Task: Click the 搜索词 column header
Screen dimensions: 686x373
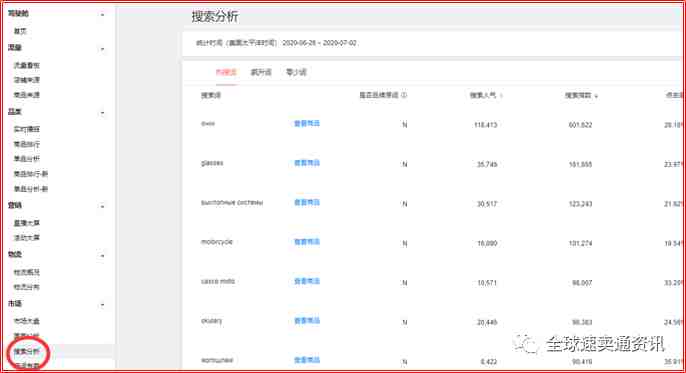Action: tap(211, 95)
